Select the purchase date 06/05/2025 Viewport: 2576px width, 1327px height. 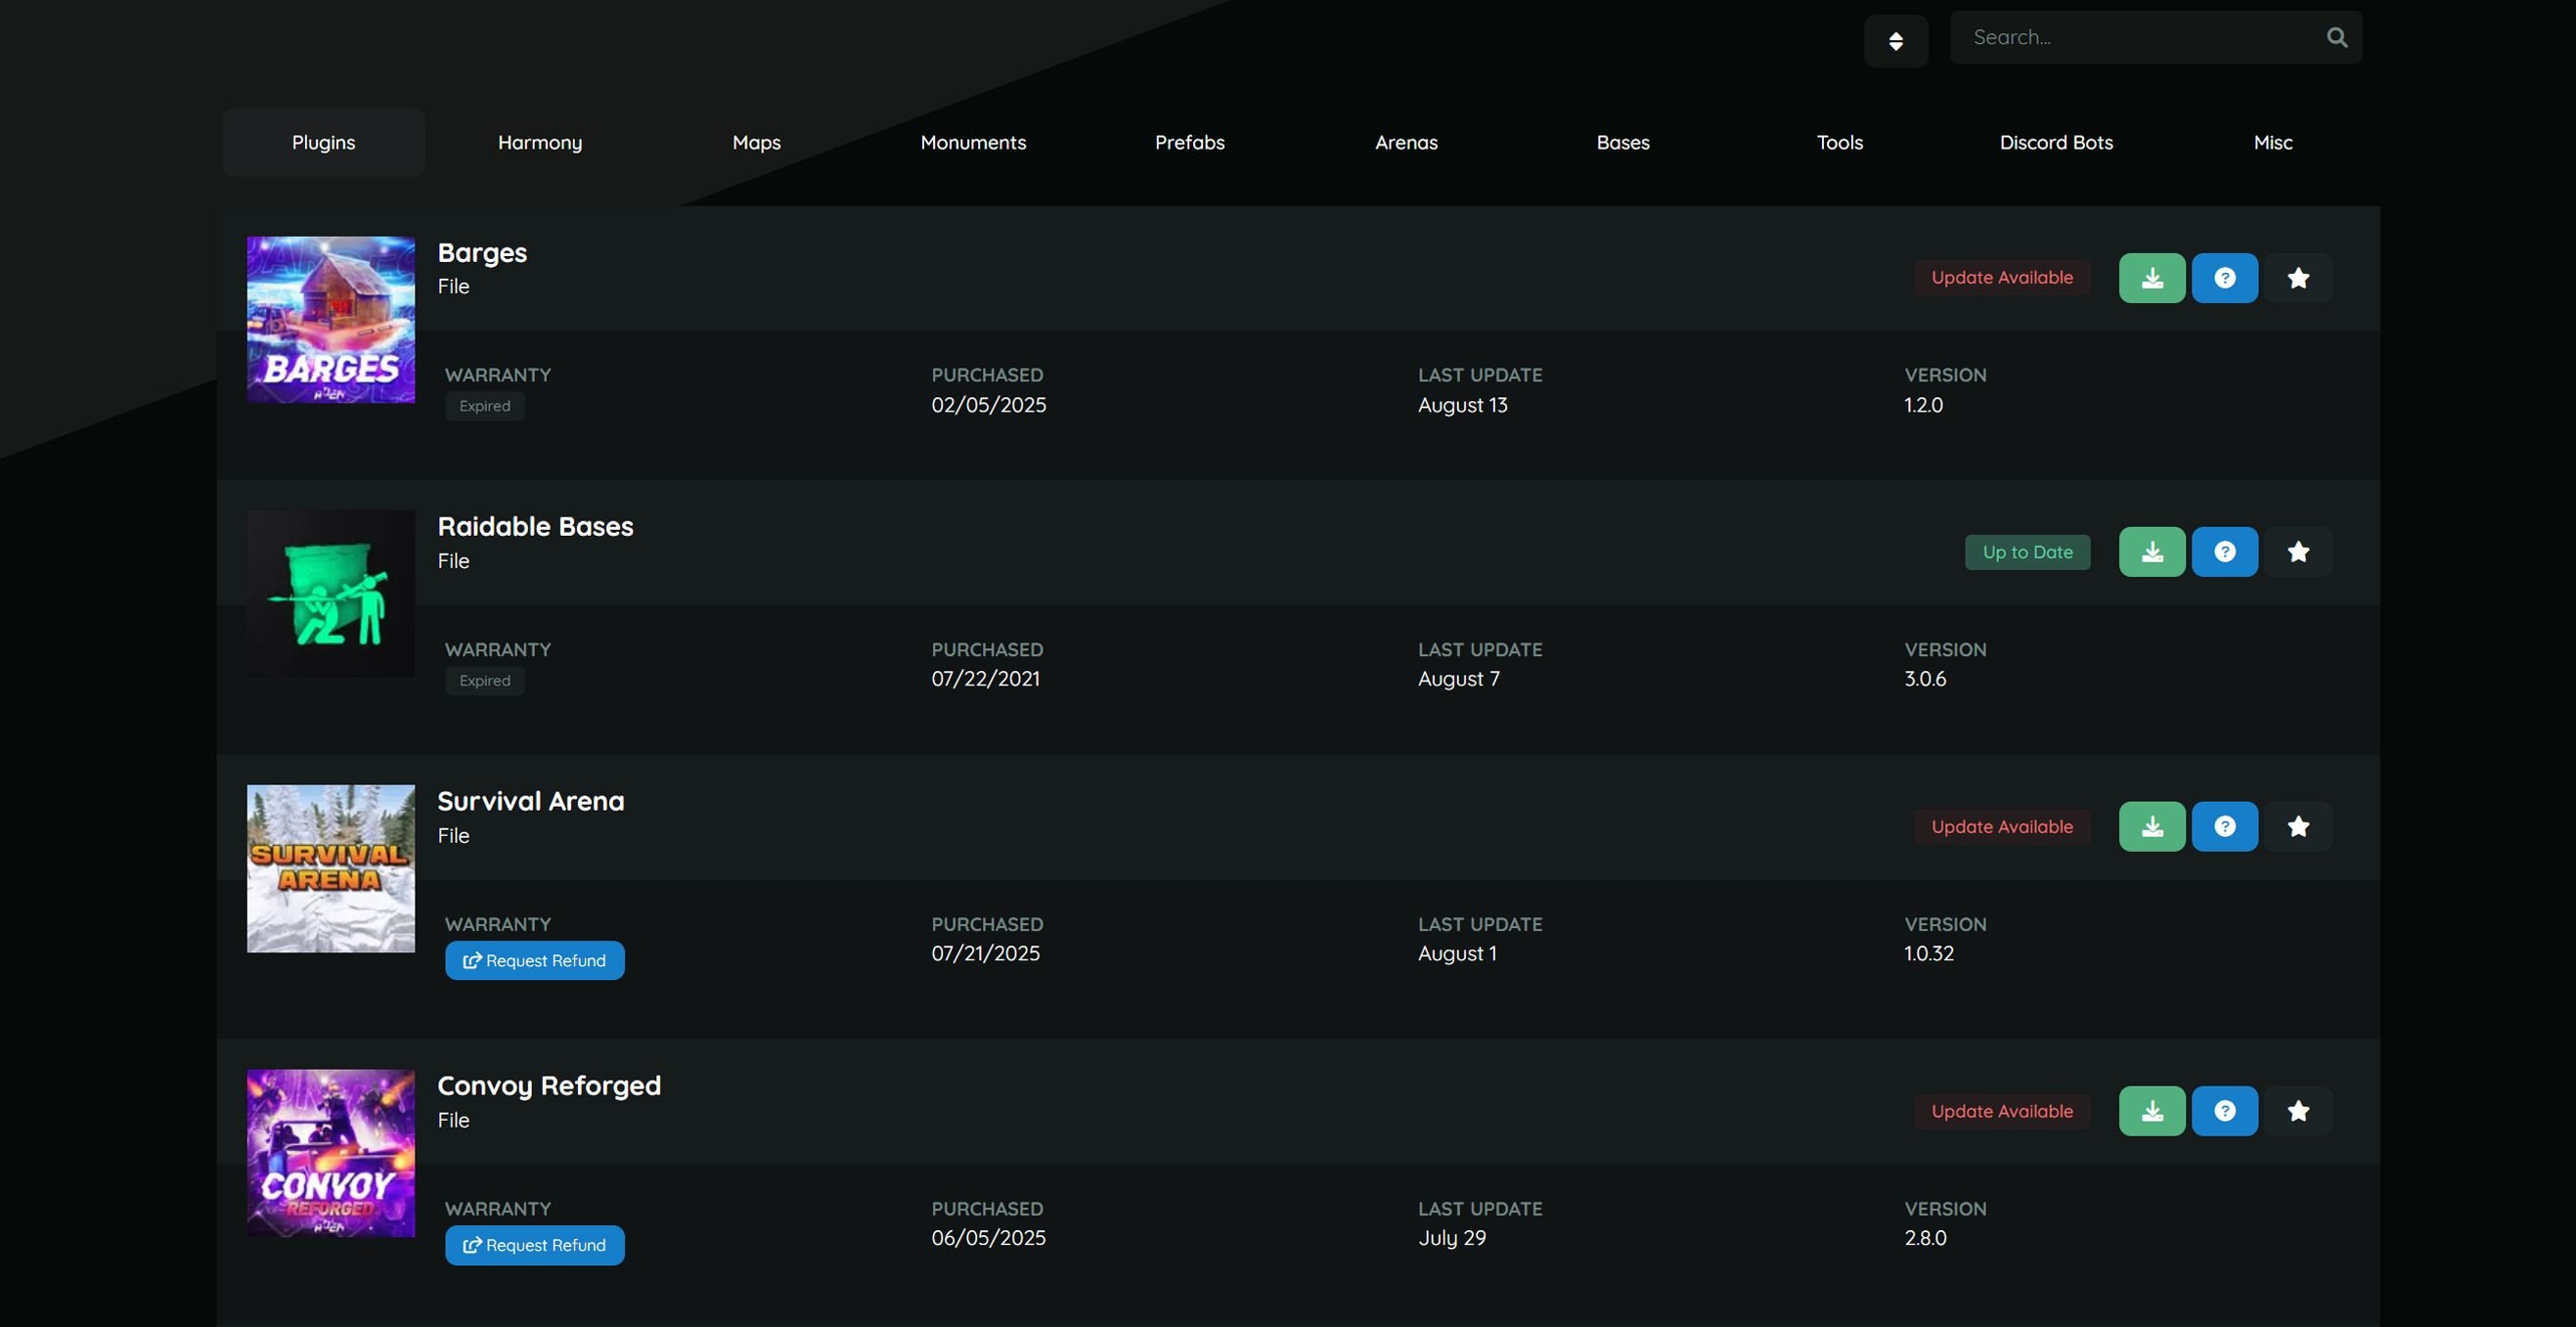(x=989, y=1238)
